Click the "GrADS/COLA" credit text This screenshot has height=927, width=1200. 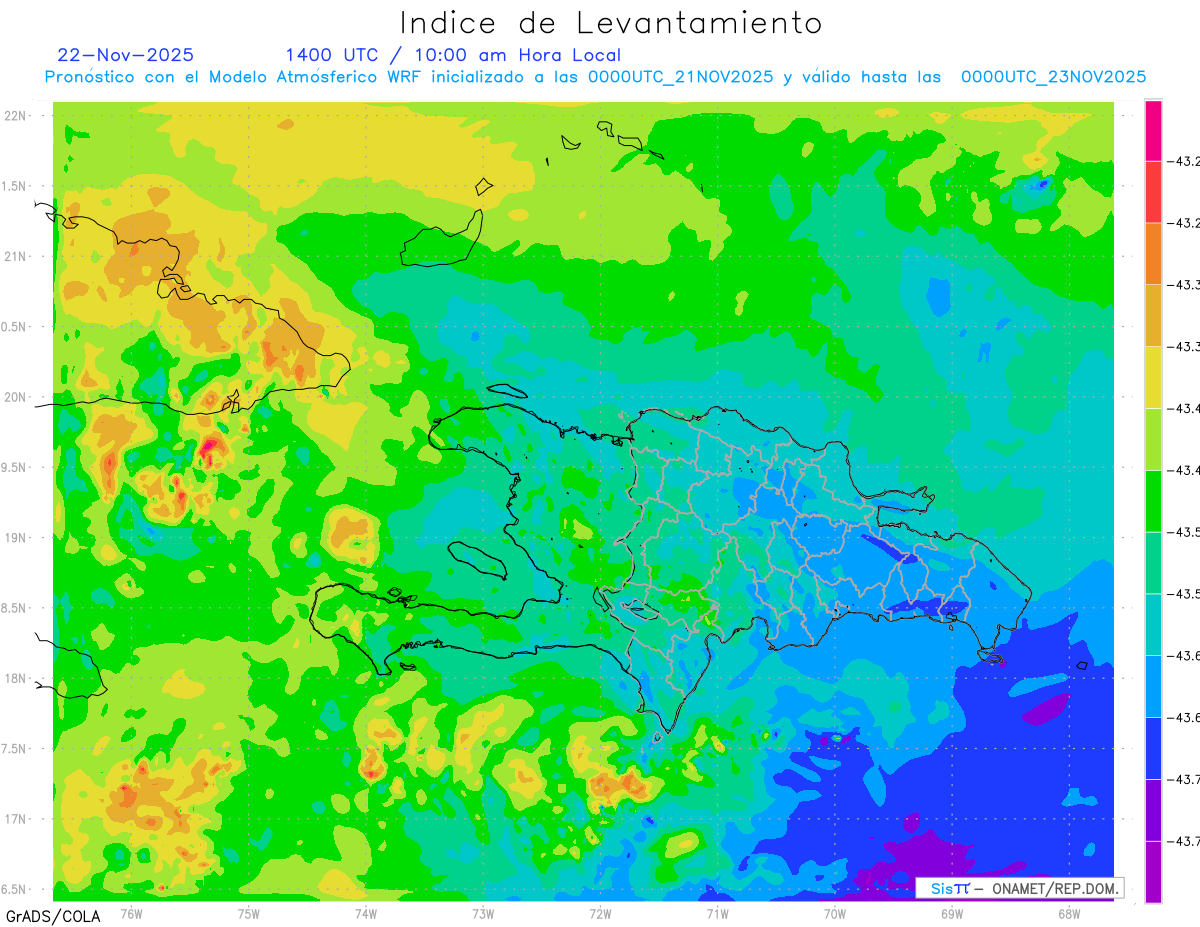(53, 915)
